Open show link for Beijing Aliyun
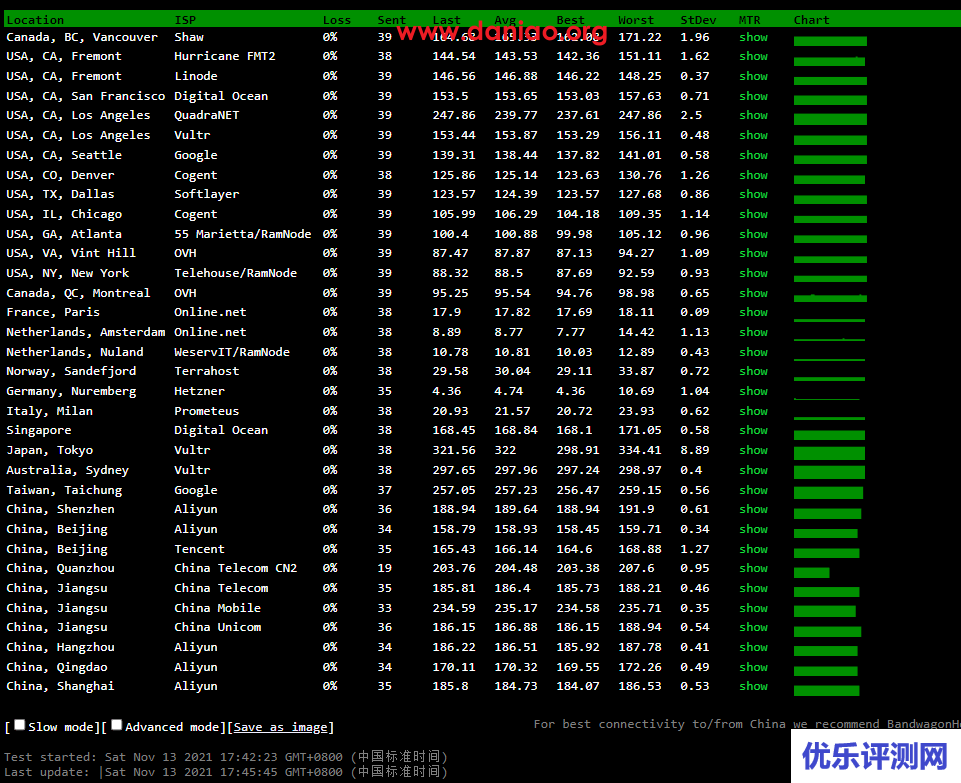961x783 pixels. coord(753,529)
